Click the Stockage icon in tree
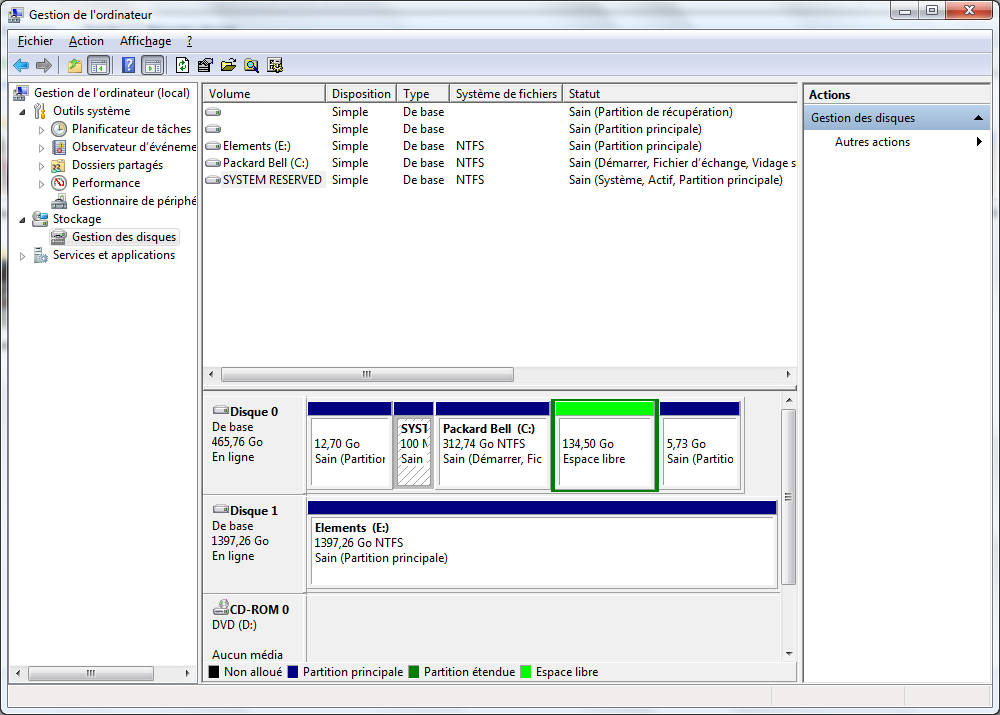The width and height of the screenshot is (1000, 715). click(40, 219)
